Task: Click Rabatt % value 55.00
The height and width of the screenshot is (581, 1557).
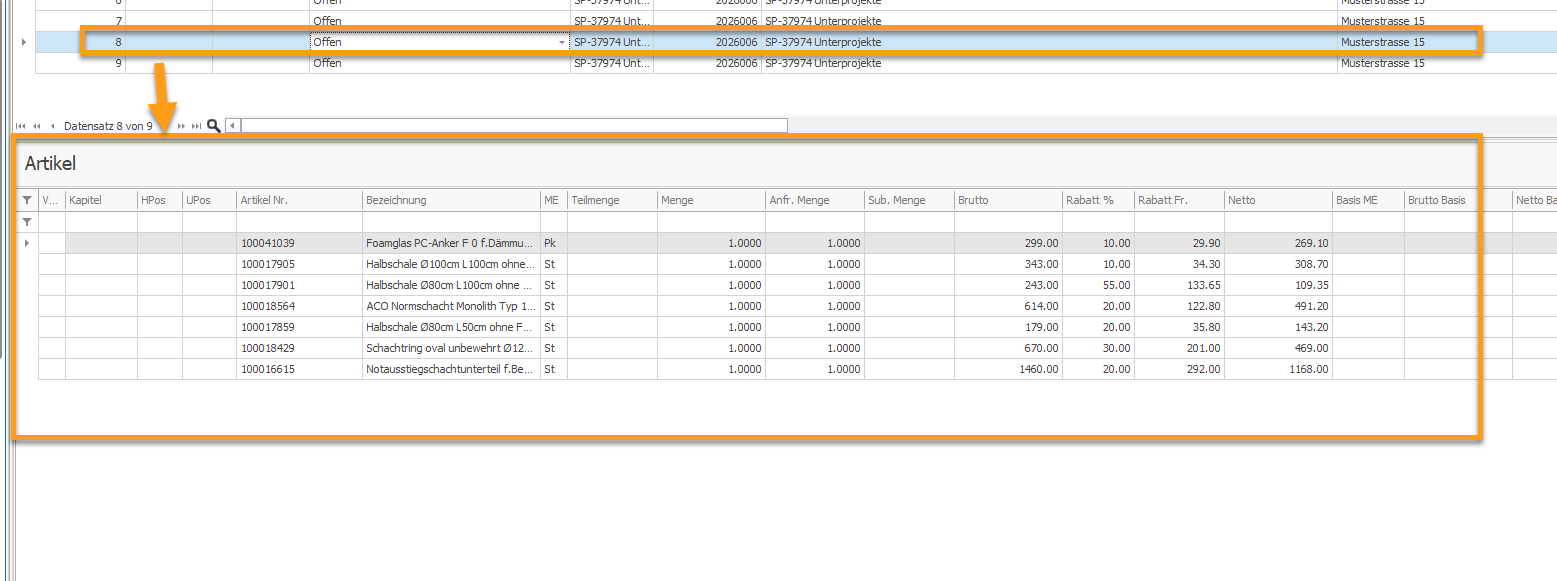Action: pos(1098,285)
